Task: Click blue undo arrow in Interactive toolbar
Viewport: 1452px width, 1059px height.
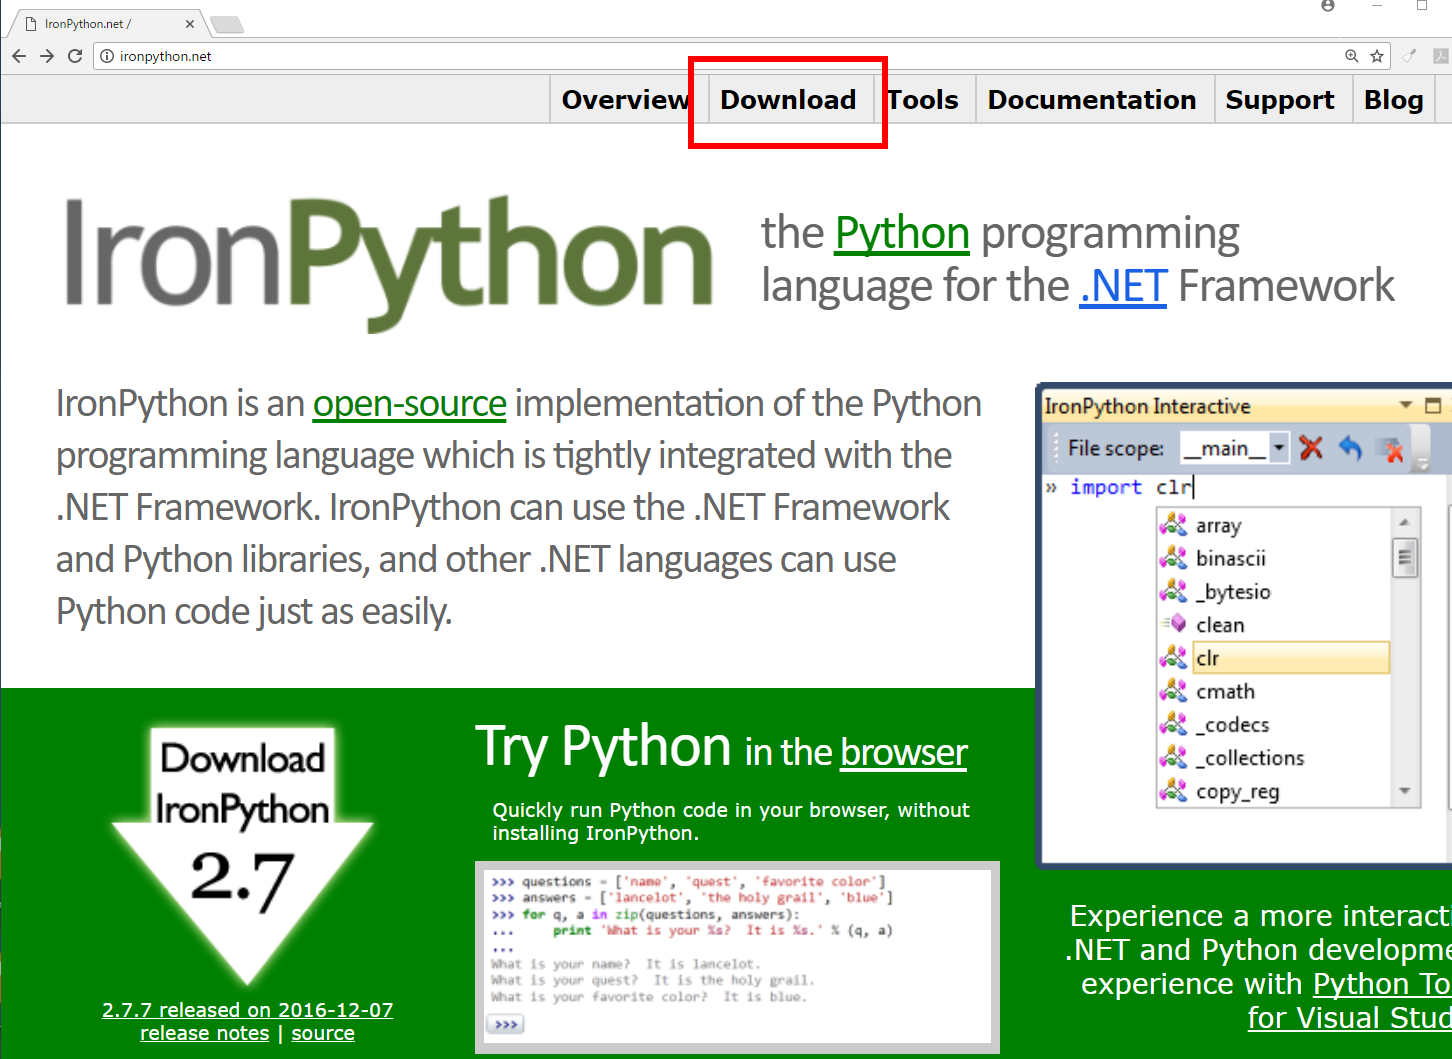Action: [x=1351, y=448]
